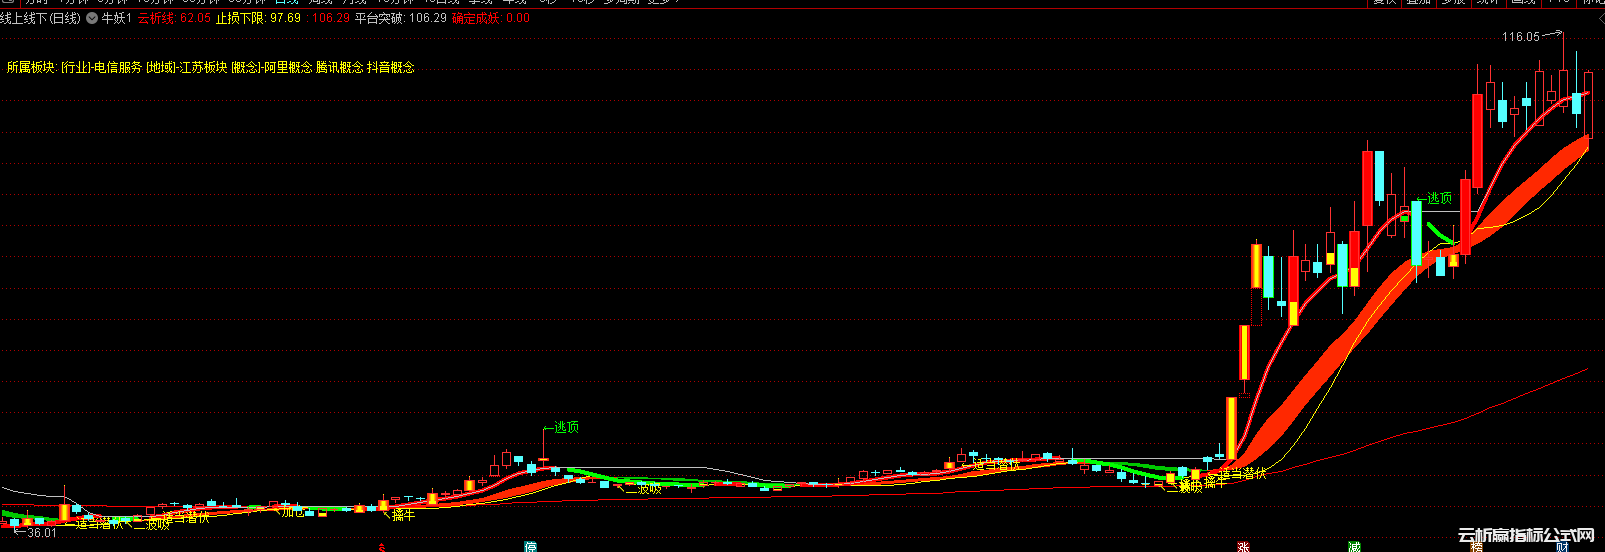
Task: Click the 财 event marker at bottom right
Action: click(1561, 547)
